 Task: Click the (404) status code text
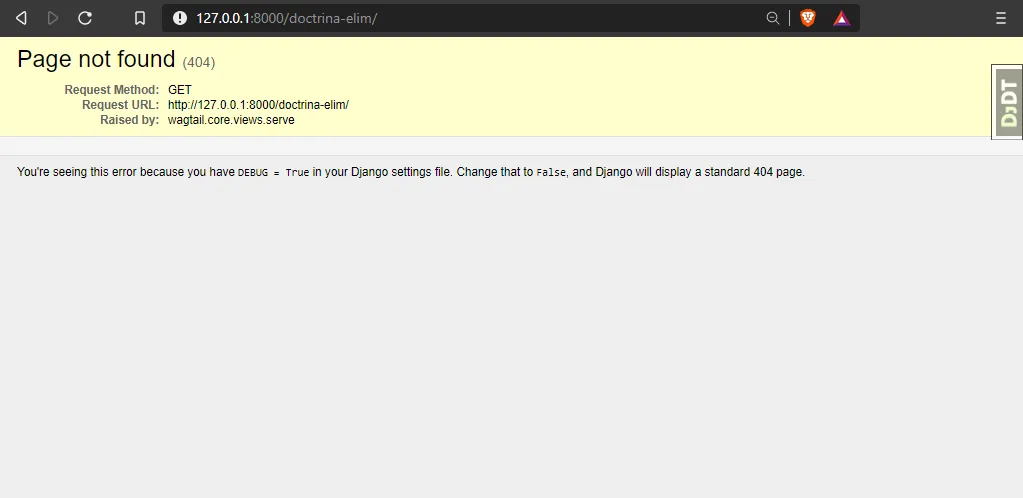pos(199,62)
